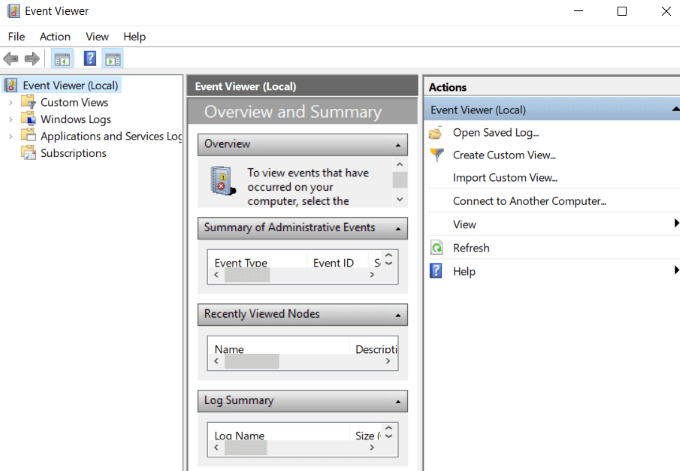Click the View action label in Actions pane

coord(464,224)
